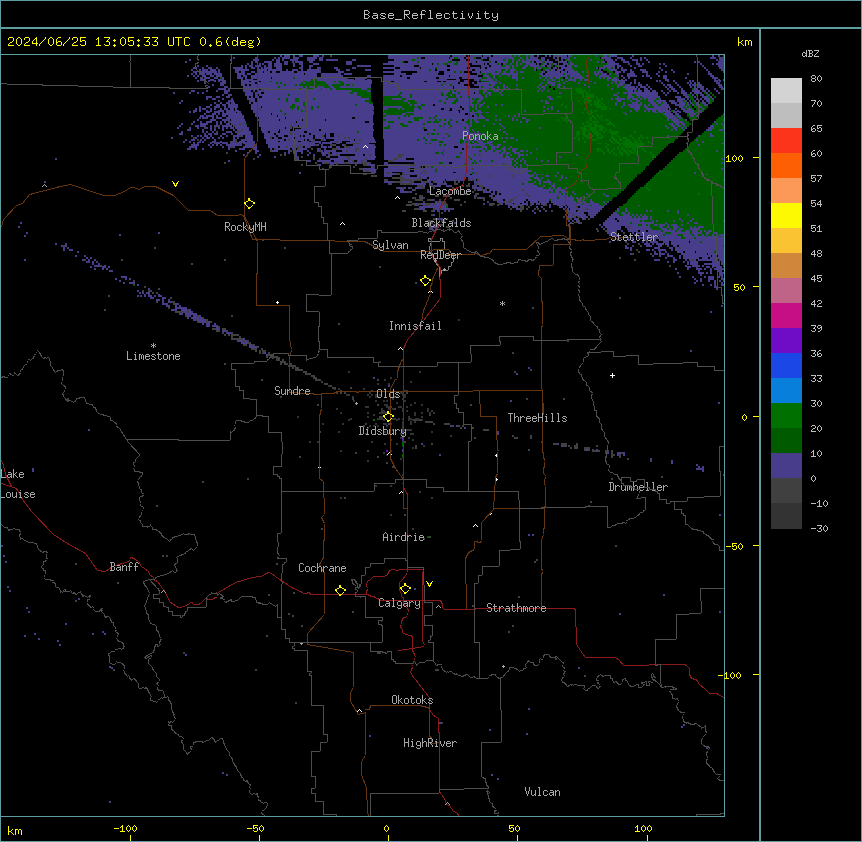Click the yellow V marker northwest of RockyMH
The height and width of the screenshot is (842, 862).
pyautogui.click(x=175, y=184)
